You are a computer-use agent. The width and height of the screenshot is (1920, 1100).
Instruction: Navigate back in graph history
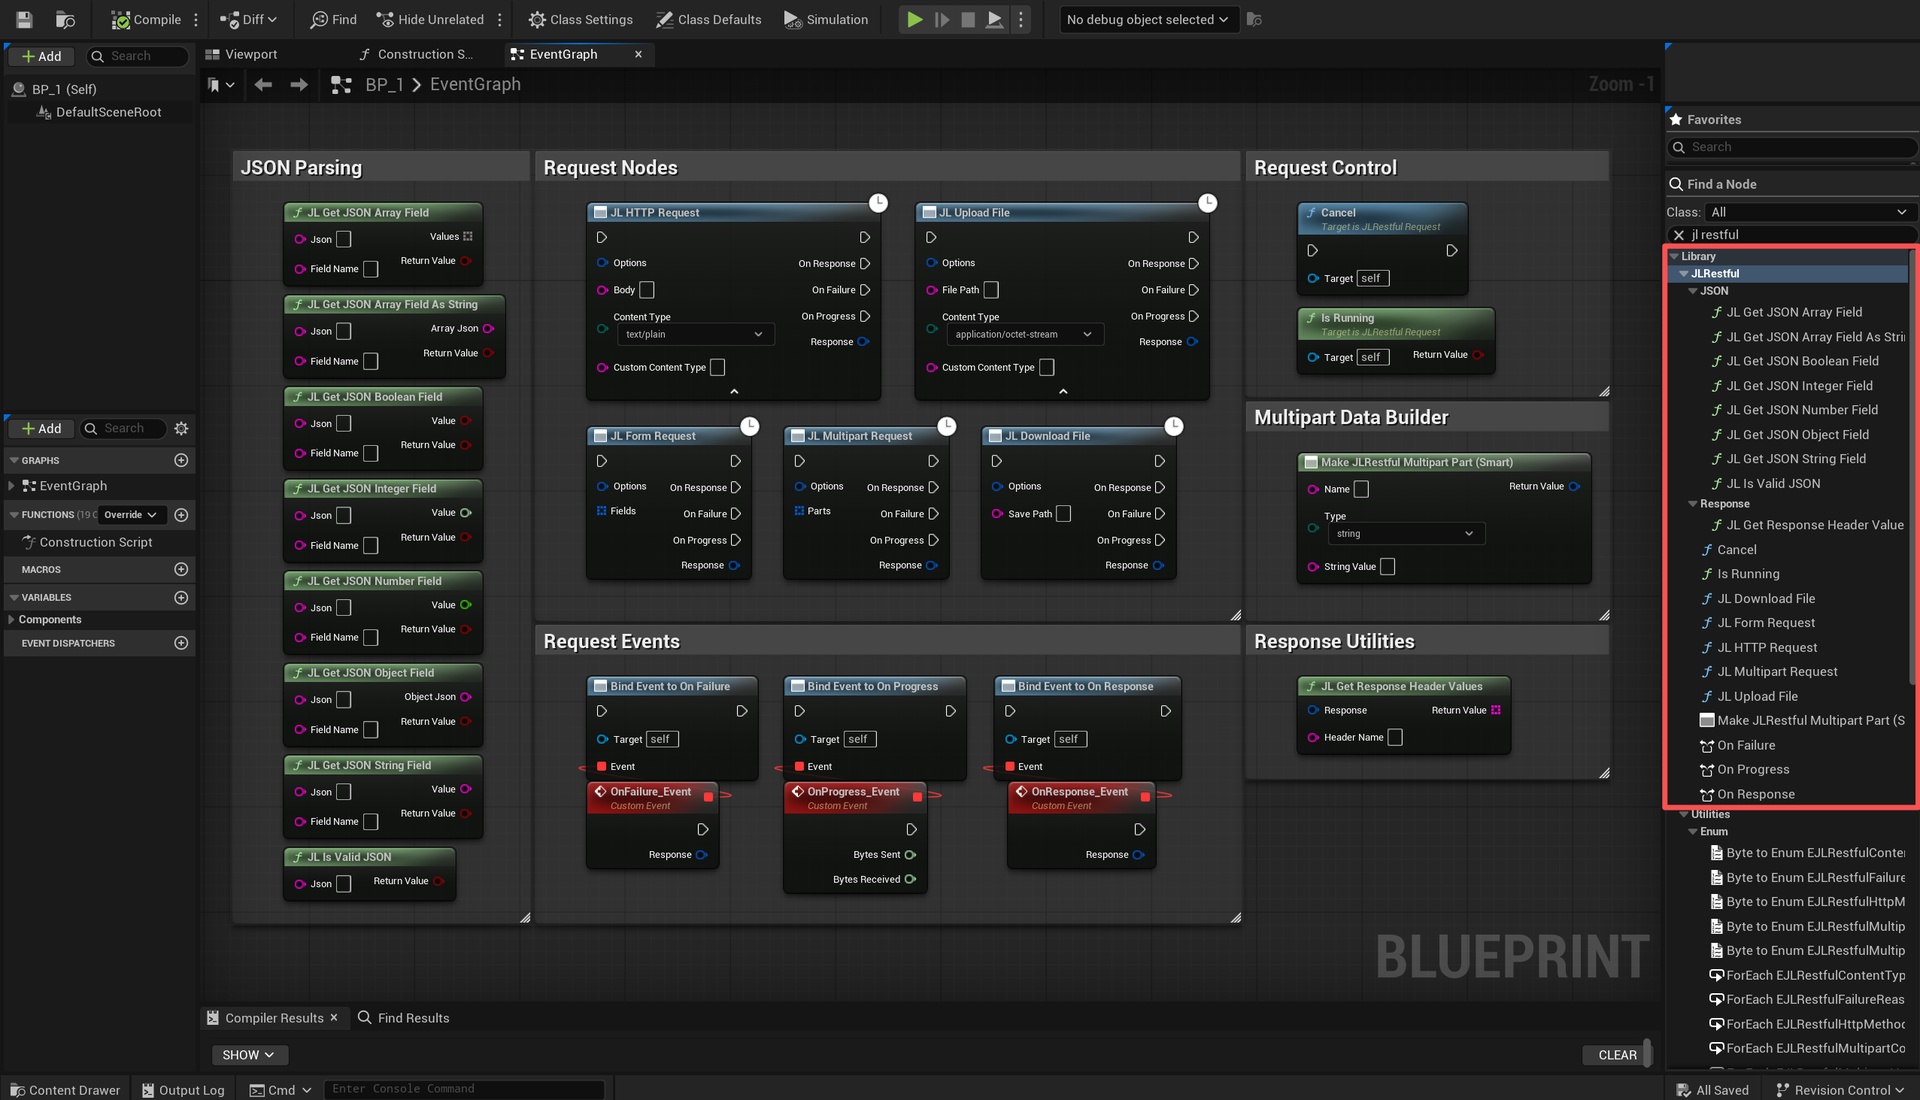coord(263,85)
